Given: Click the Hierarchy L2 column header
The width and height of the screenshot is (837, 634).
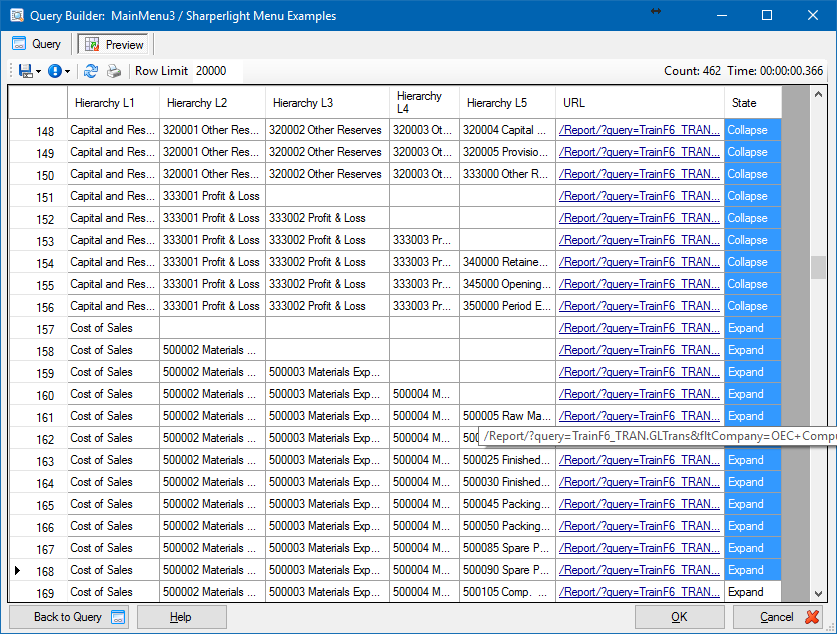Looking at the screenshot, I should pyautogui.click(x=212, y=102).
